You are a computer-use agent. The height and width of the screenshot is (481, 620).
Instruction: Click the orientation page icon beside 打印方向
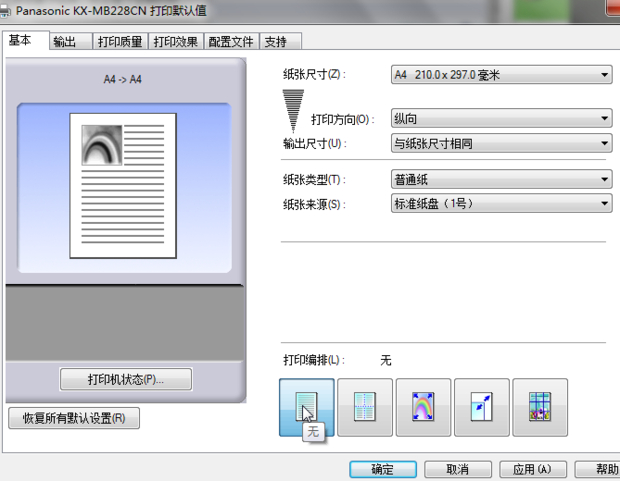tap(293, 111)
